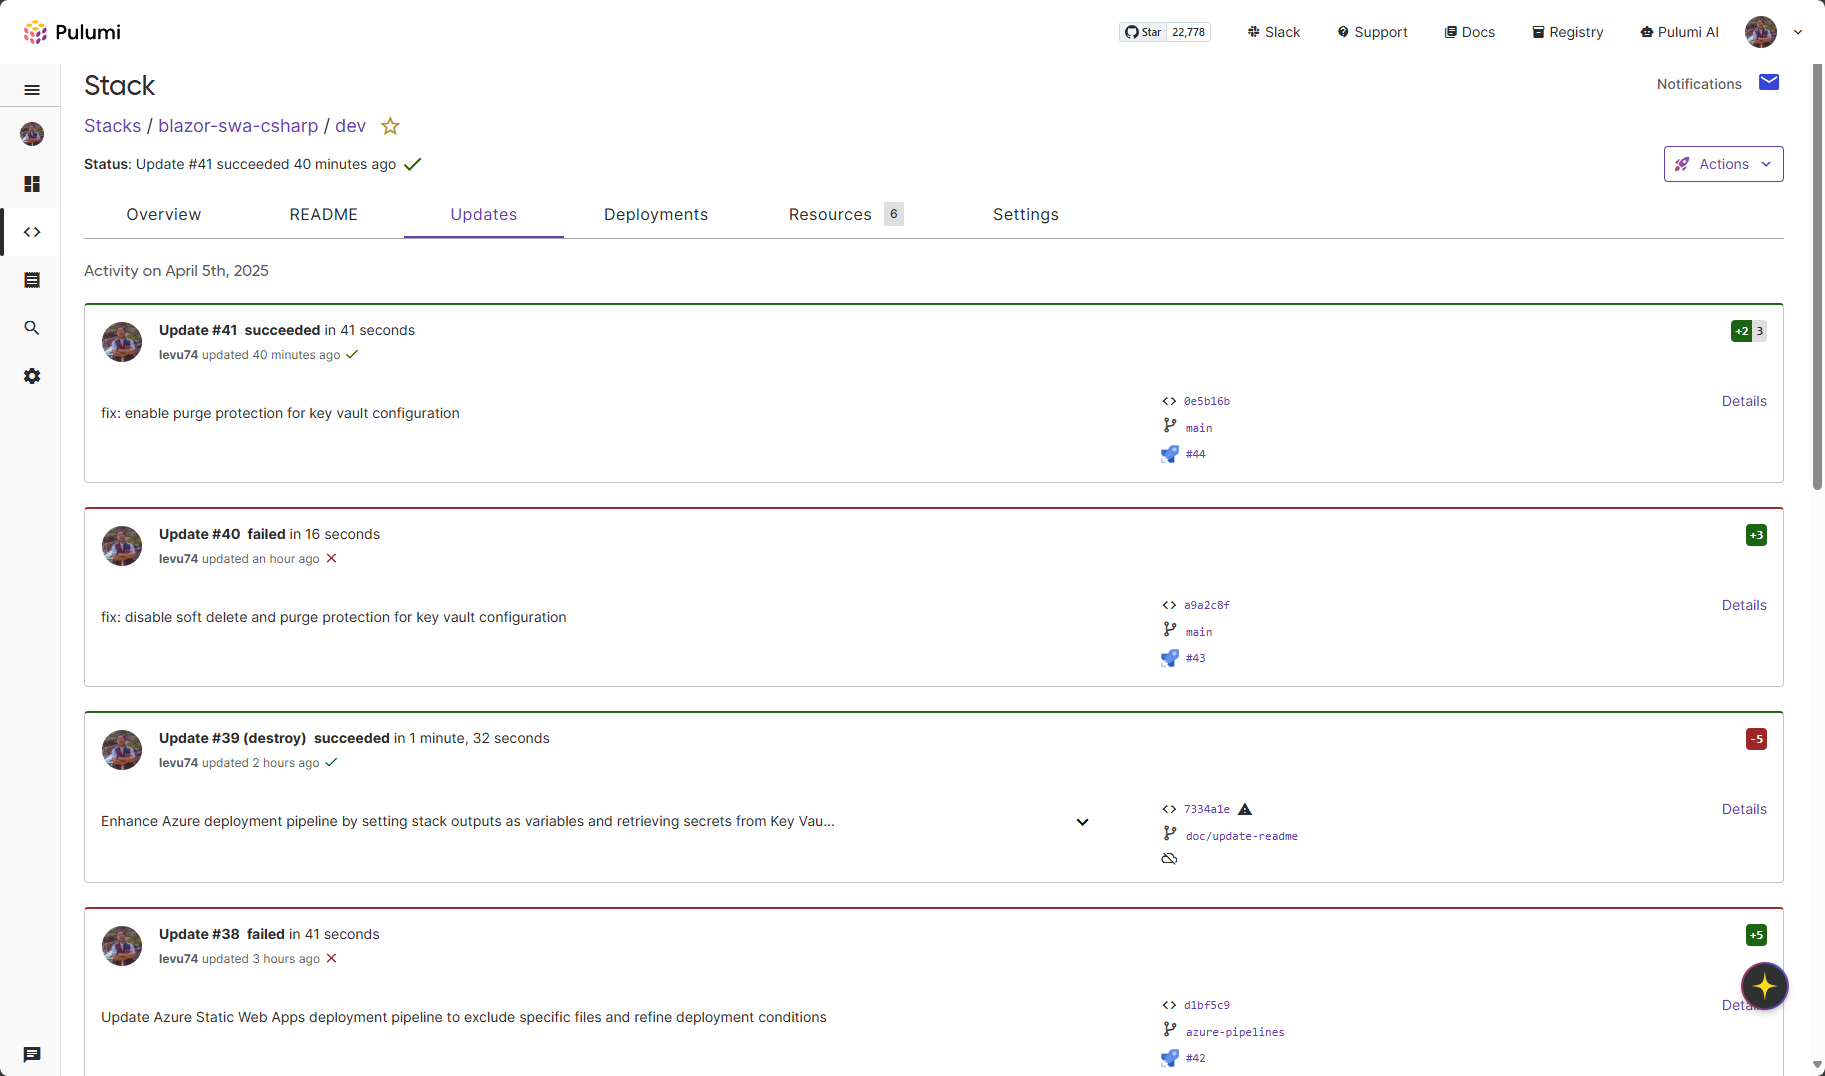Open the search icon in sidebar
This screenshot has height=1076, width=1825.
[32, 328]
